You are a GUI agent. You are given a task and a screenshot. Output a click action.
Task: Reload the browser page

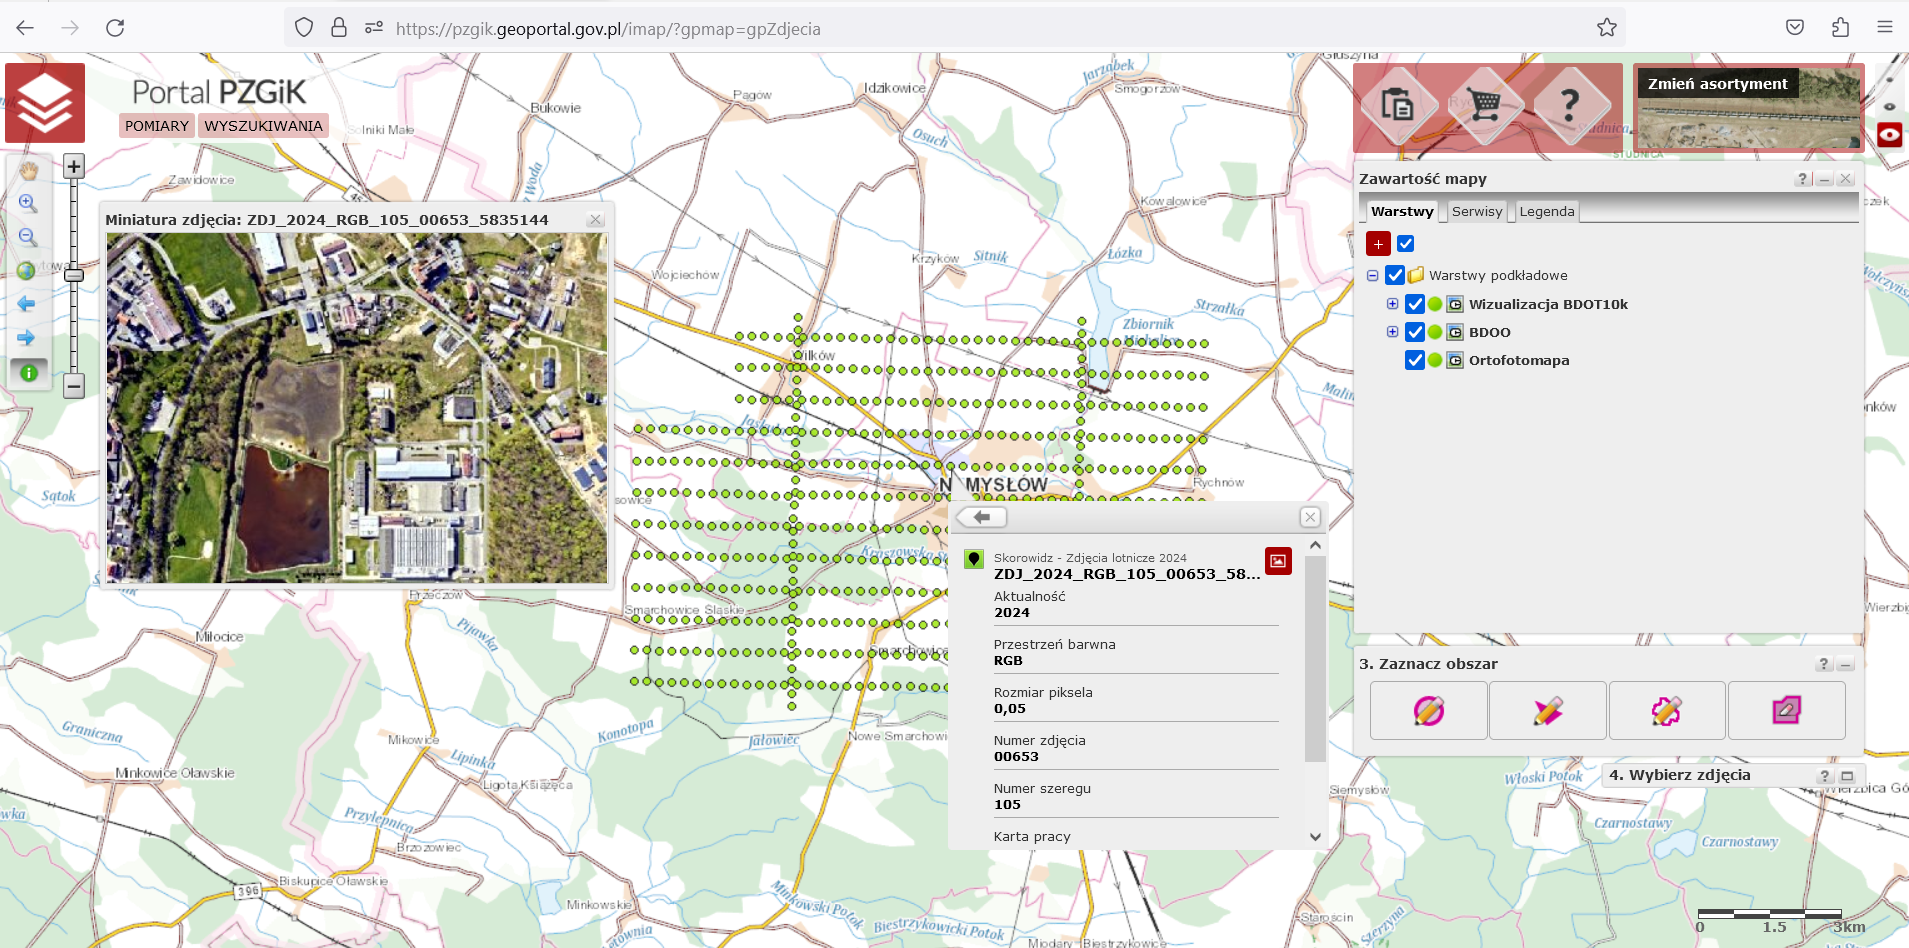click(x=115, y=28)
